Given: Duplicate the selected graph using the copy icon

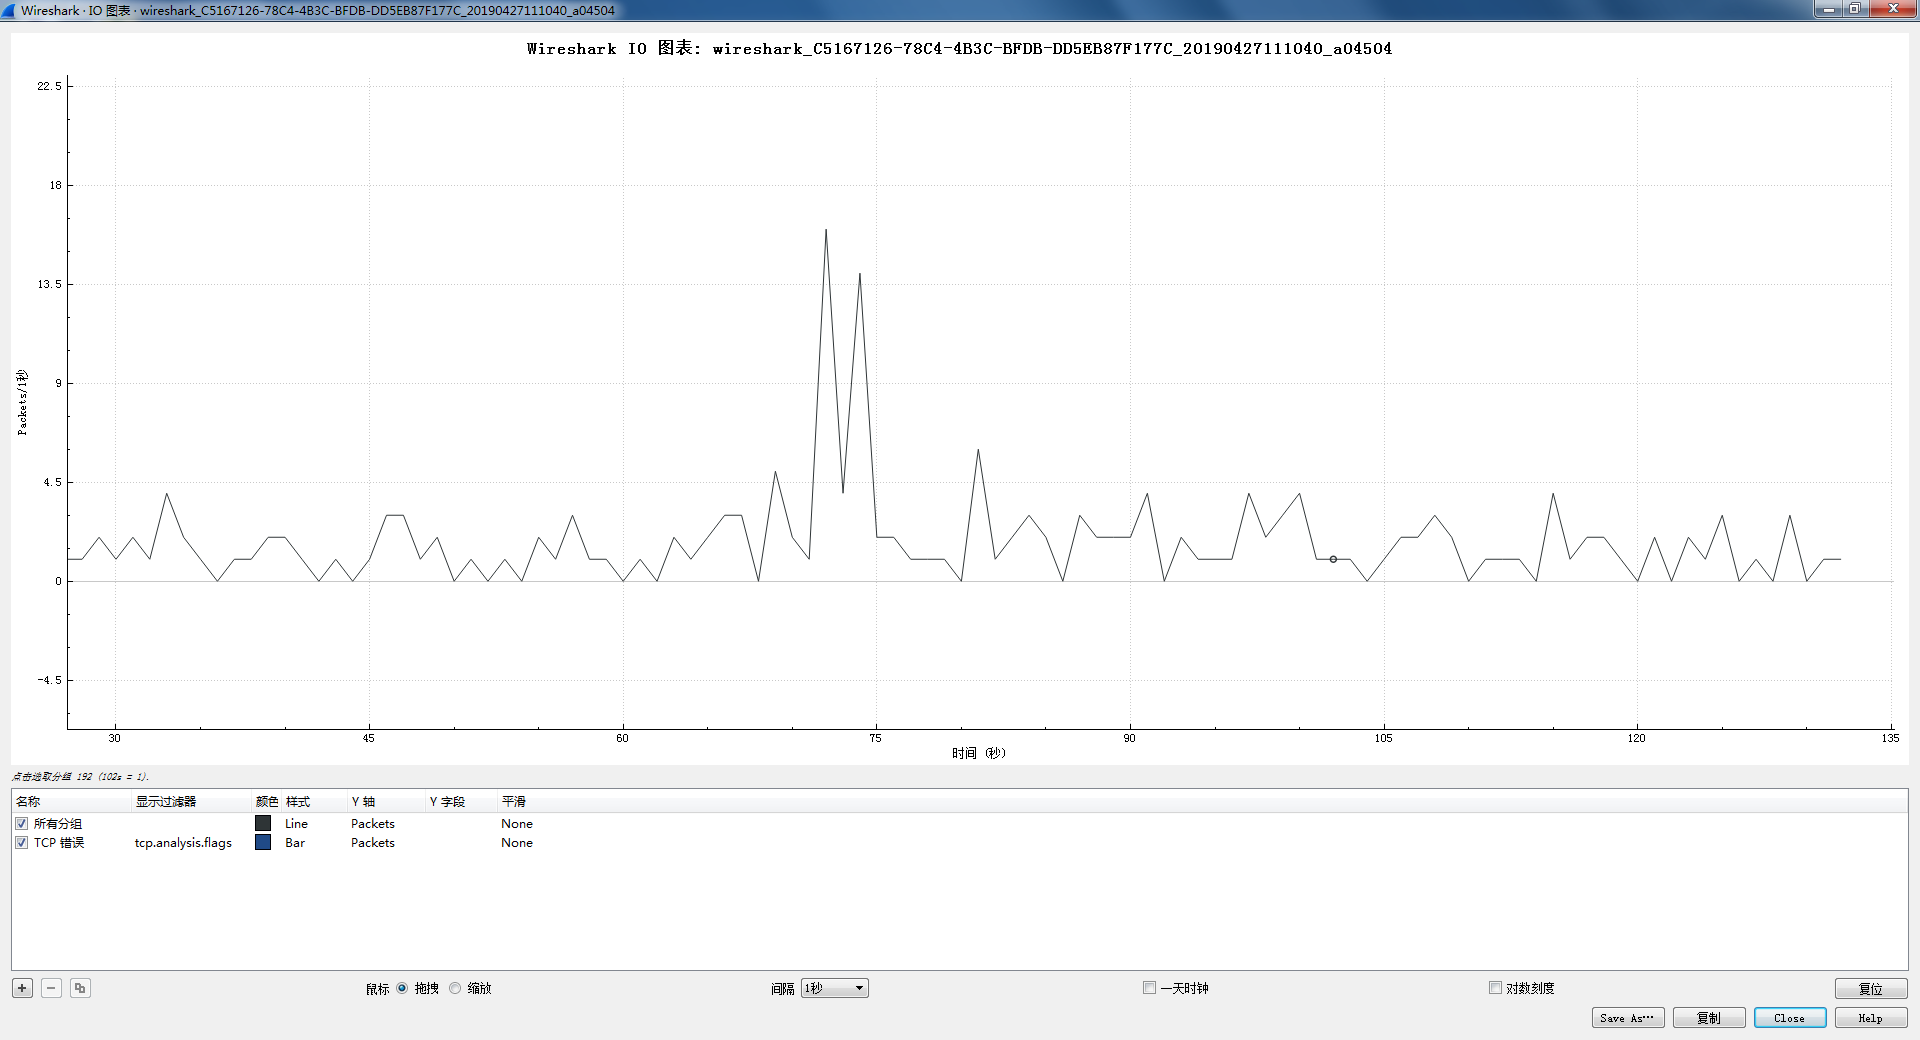Looking at the screenshot, I should 80,988.
